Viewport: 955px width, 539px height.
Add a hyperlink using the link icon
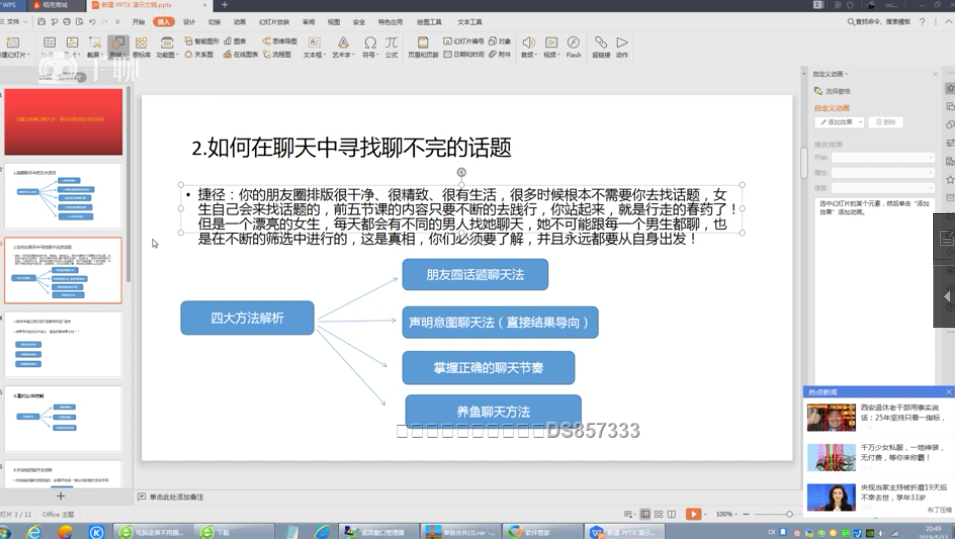click(601, 46)
